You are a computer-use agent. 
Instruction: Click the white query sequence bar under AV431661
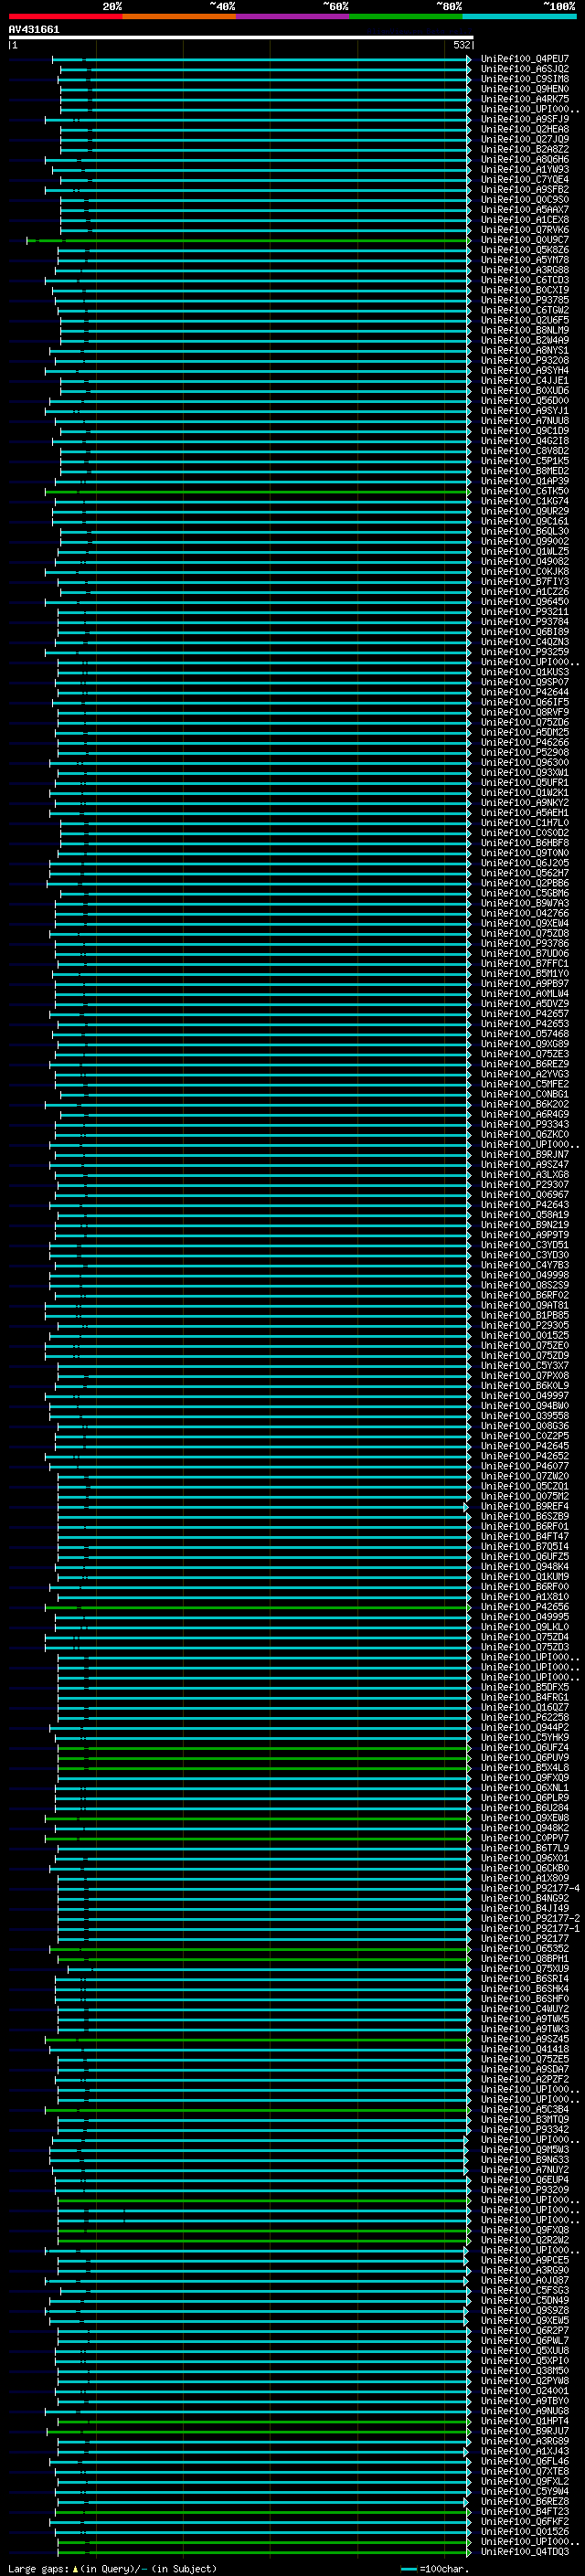(x=240, y=37)
